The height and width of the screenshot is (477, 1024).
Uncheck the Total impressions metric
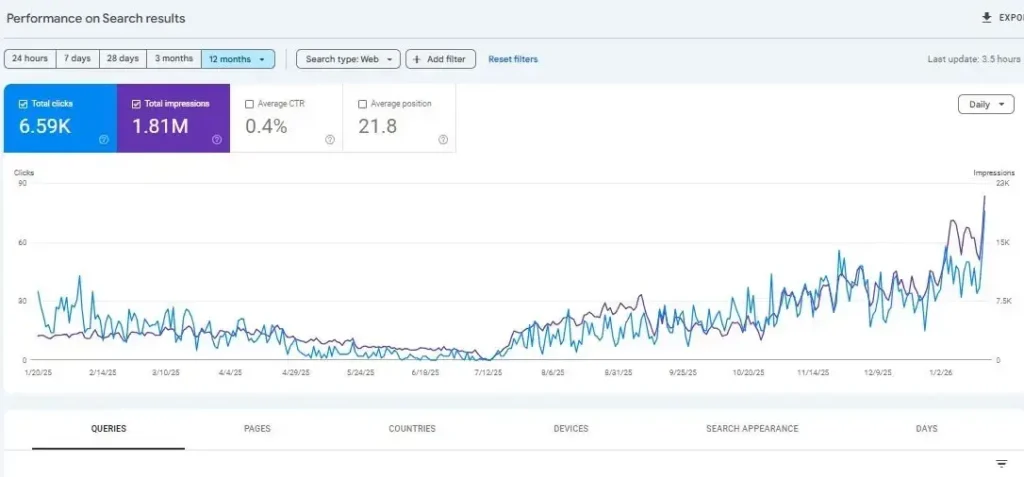tap(136, 103)
